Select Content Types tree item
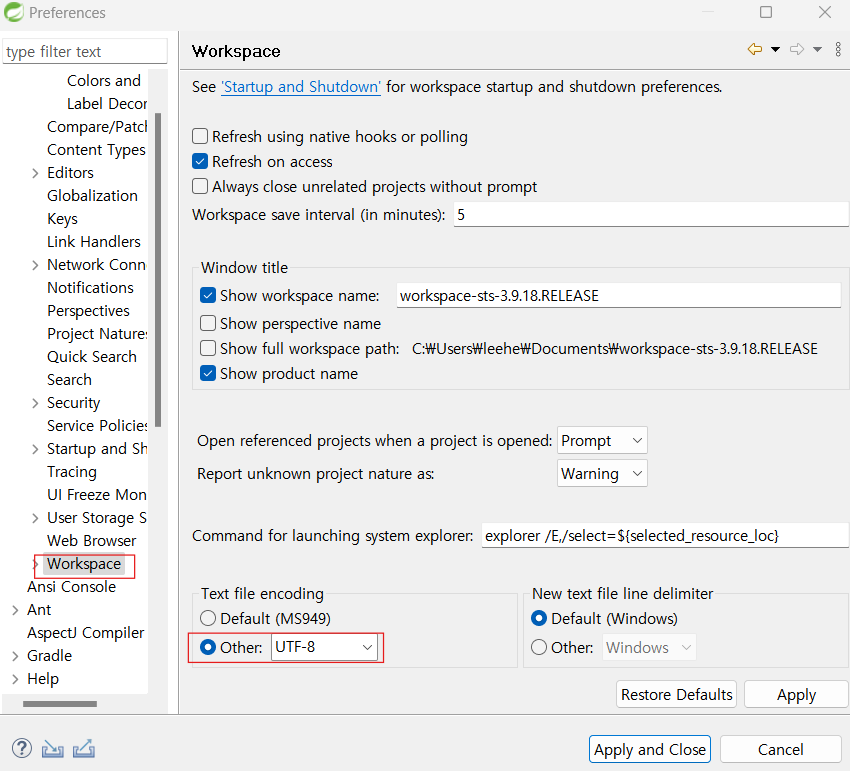 coord(96,149)
